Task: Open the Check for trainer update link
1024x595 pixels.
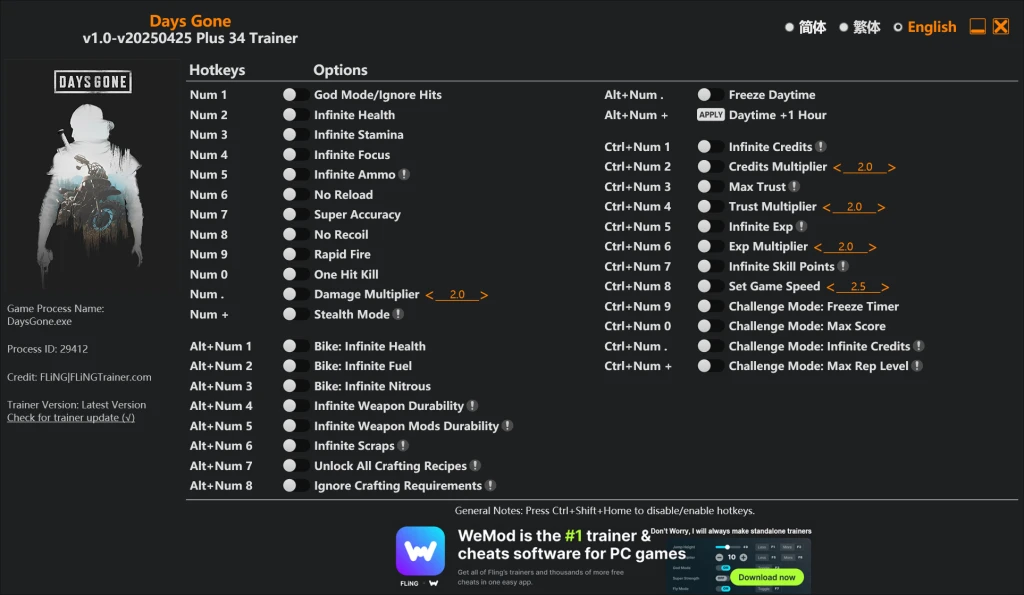Action: point(71,418)
